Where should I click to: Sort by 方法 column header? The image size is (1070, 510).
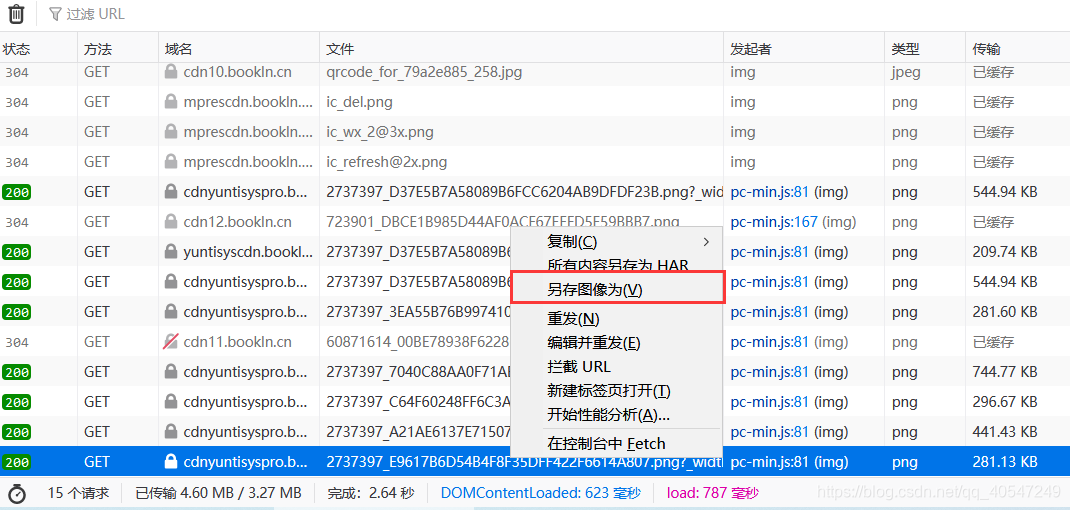pos(118,49)
